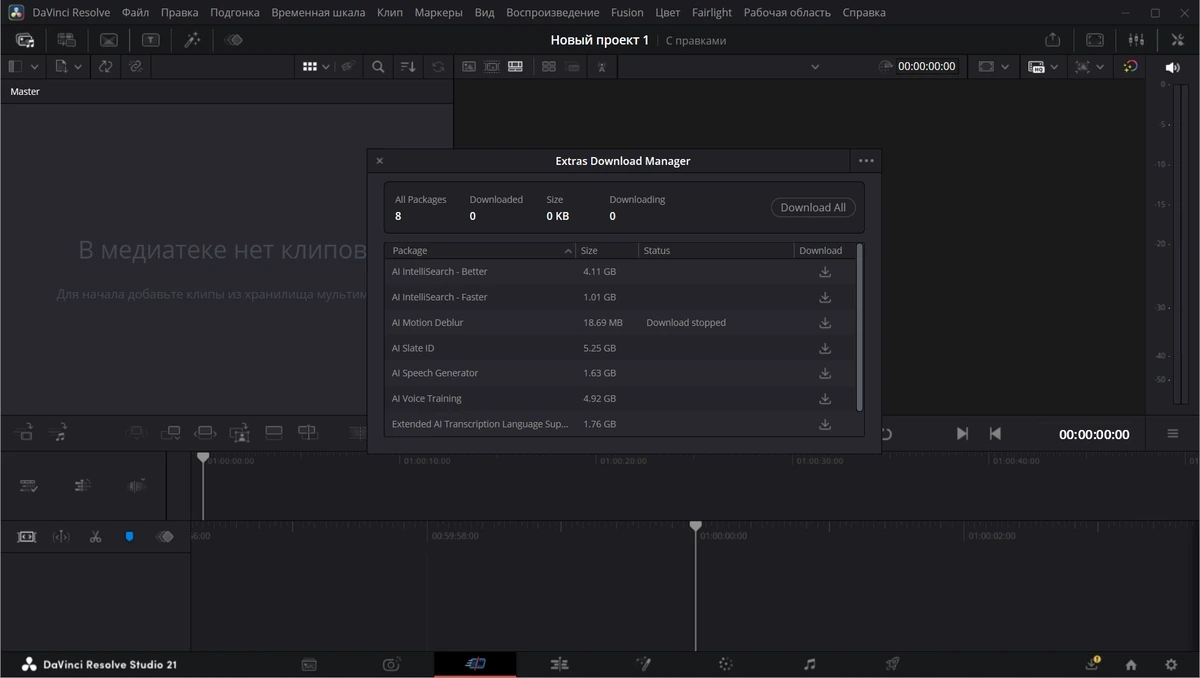Select the Source Tape viewer mode
Viewport: 1200px width, 678px height.
pos(492,67)
